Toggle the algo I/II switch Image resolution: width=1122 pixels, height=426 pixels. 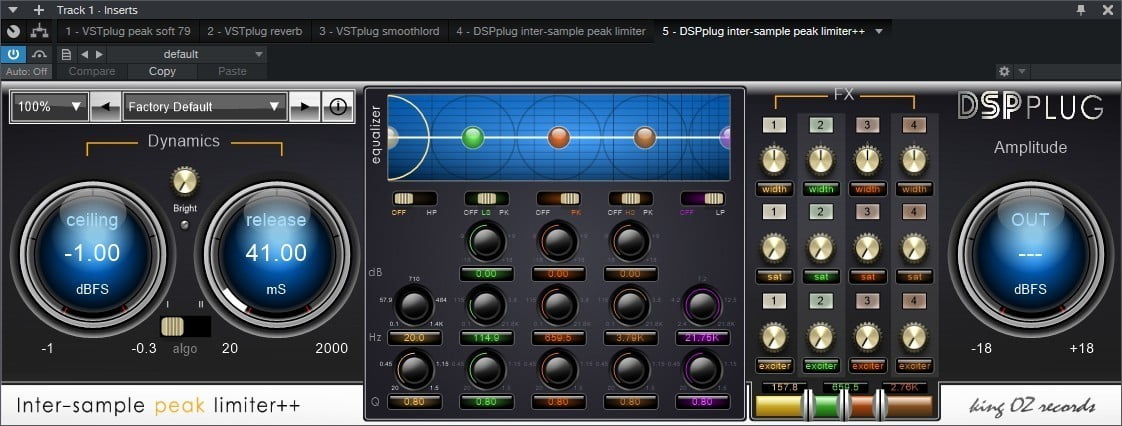(185, 326)
